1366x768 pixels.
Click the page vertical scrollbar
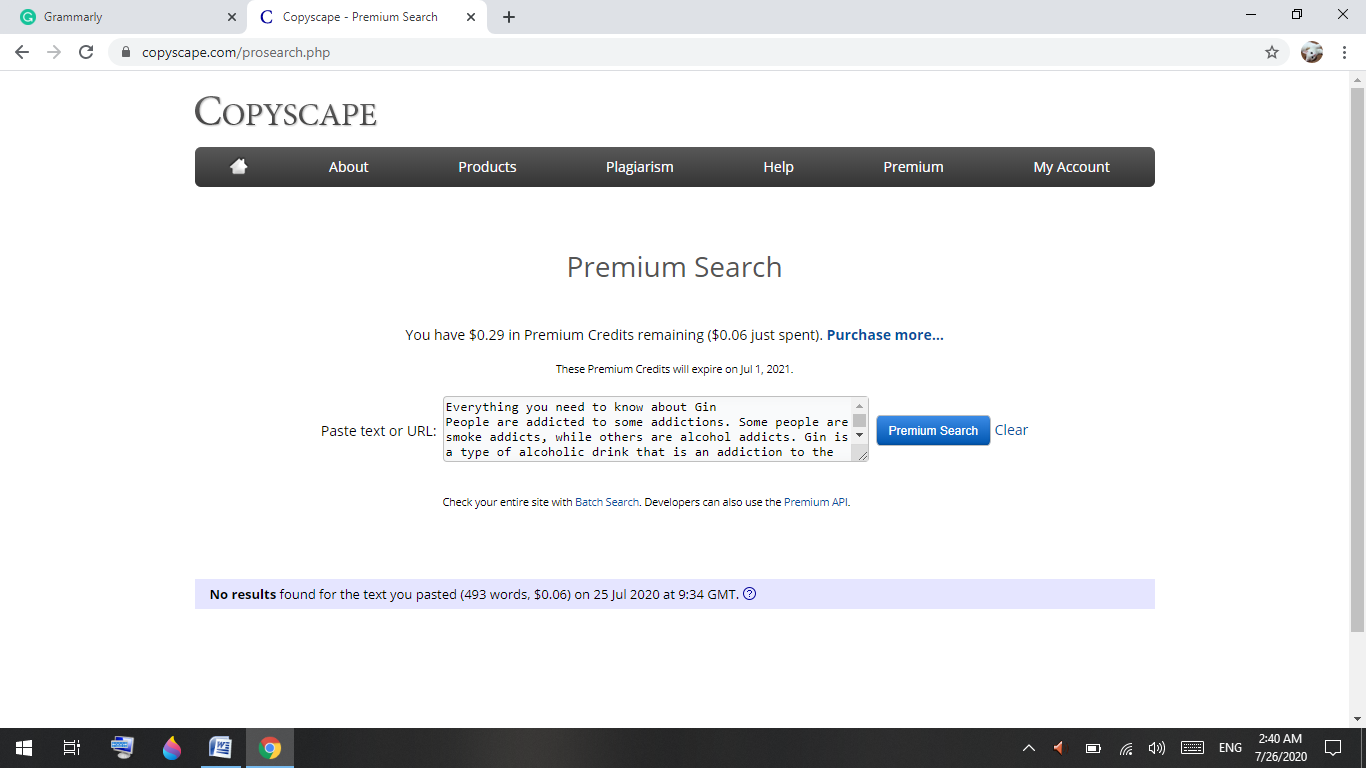pyautogui.click(x=1357, y=360)
